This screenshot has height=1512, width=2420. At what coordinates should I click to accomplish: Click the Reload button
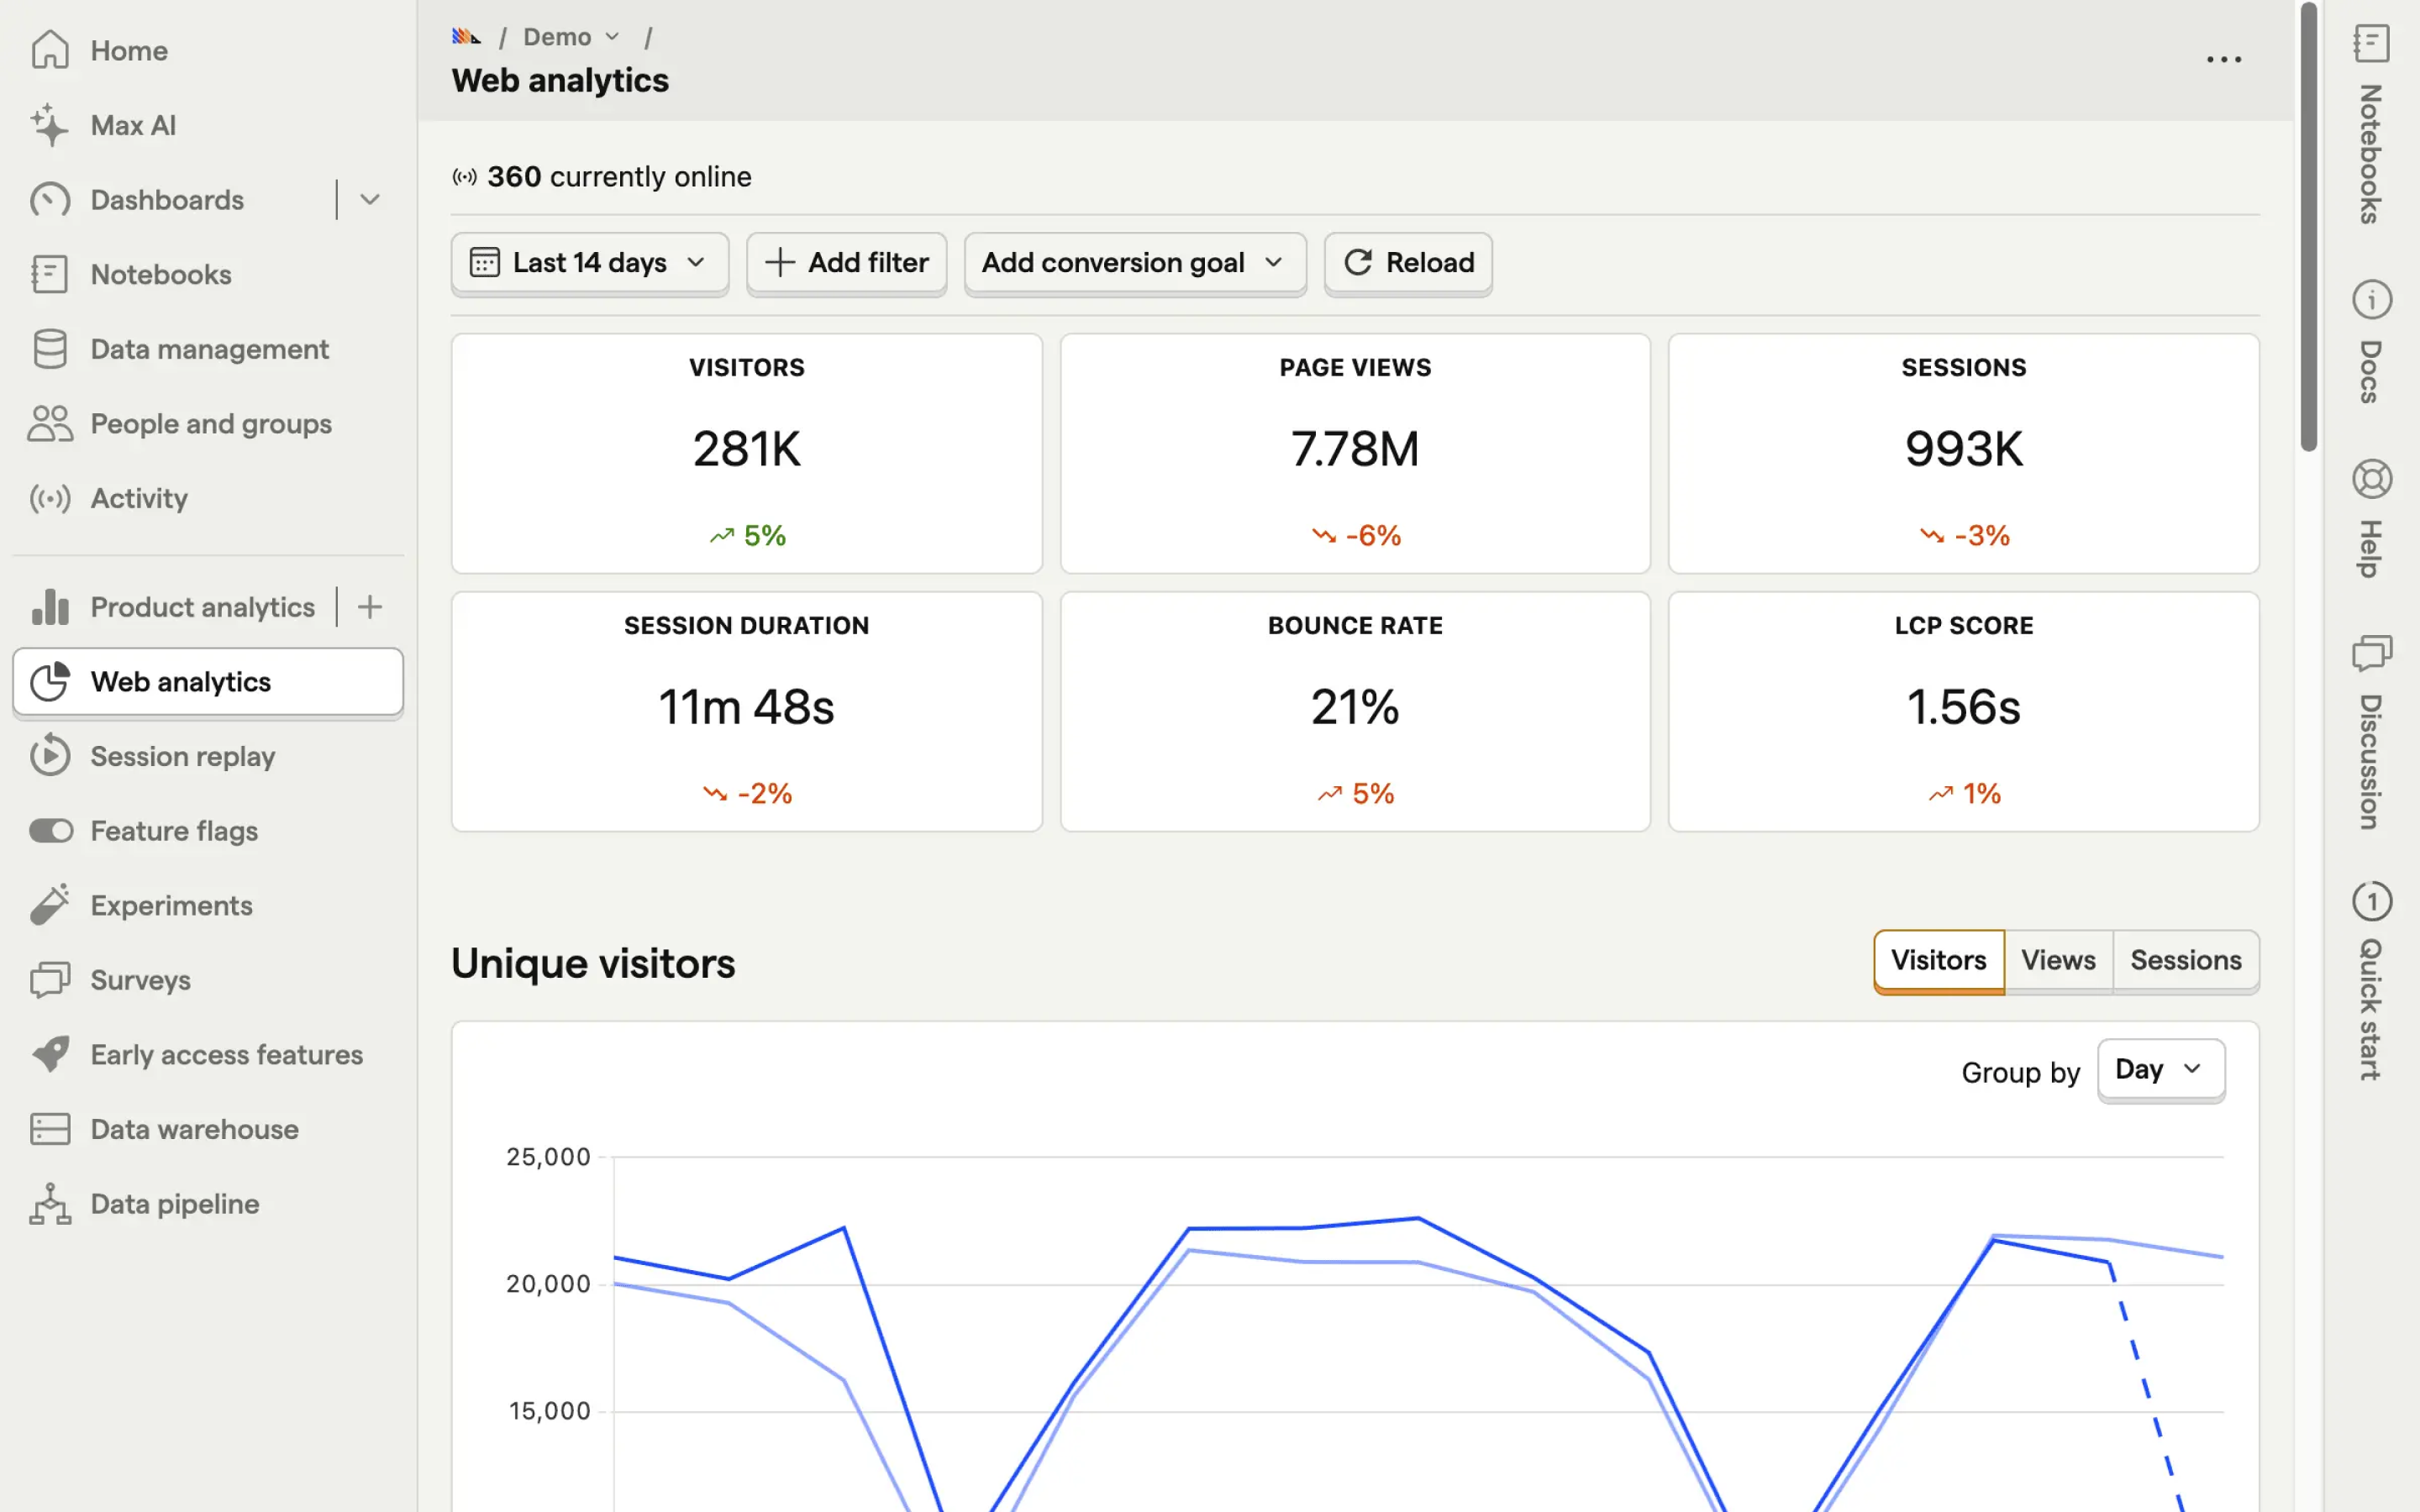coord(1408,263)
